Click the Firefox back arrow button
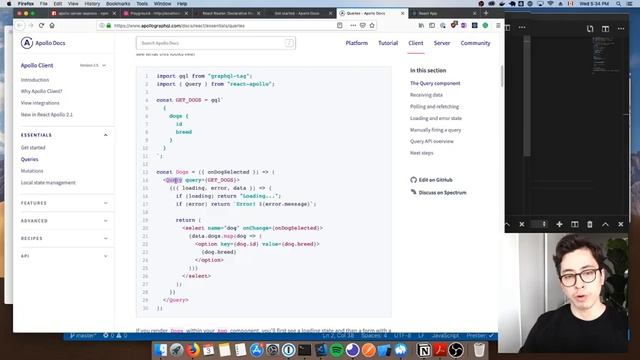Viewport: 640px width, 360px height. pyautogui.click(x=20, y=25)
